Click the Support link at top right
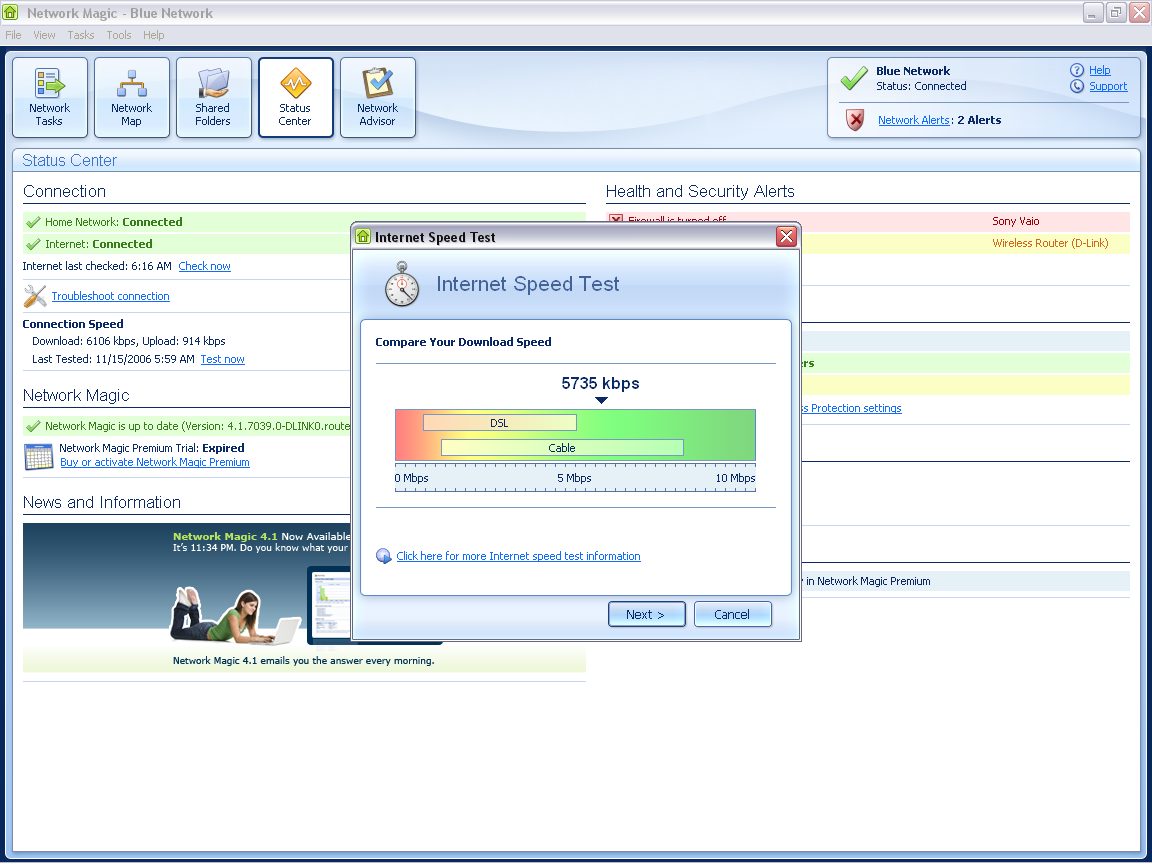This screenshot has width=1152, height=864. 1108,86
